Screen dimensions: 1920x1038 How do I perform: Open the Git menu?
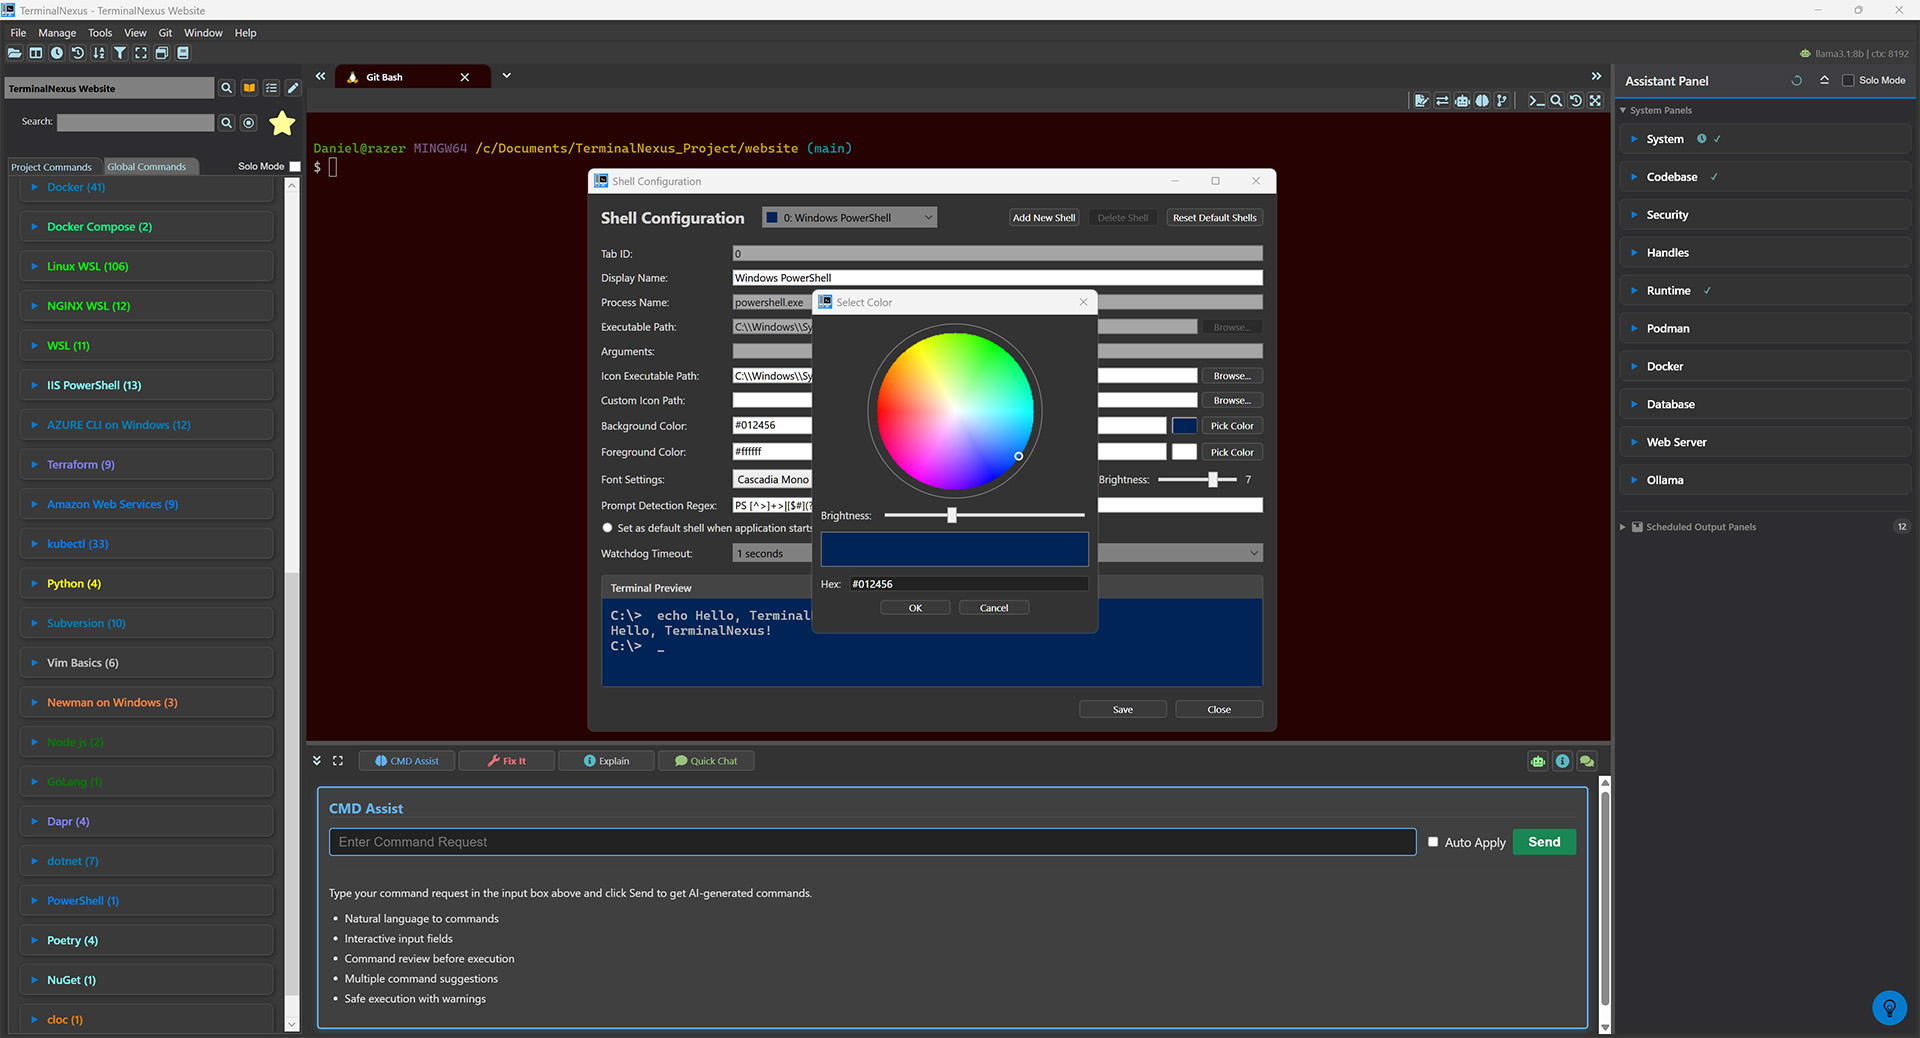165,33
